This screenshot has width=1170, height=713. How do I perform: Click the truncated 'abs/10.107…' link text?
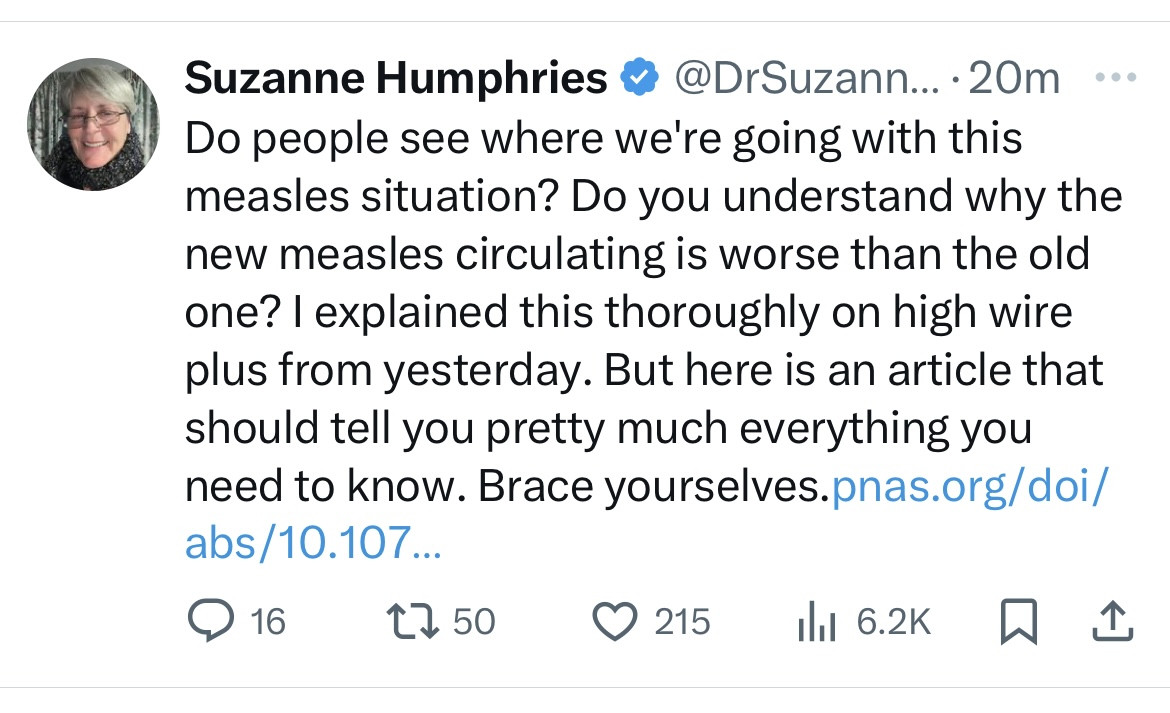point(312,542)
